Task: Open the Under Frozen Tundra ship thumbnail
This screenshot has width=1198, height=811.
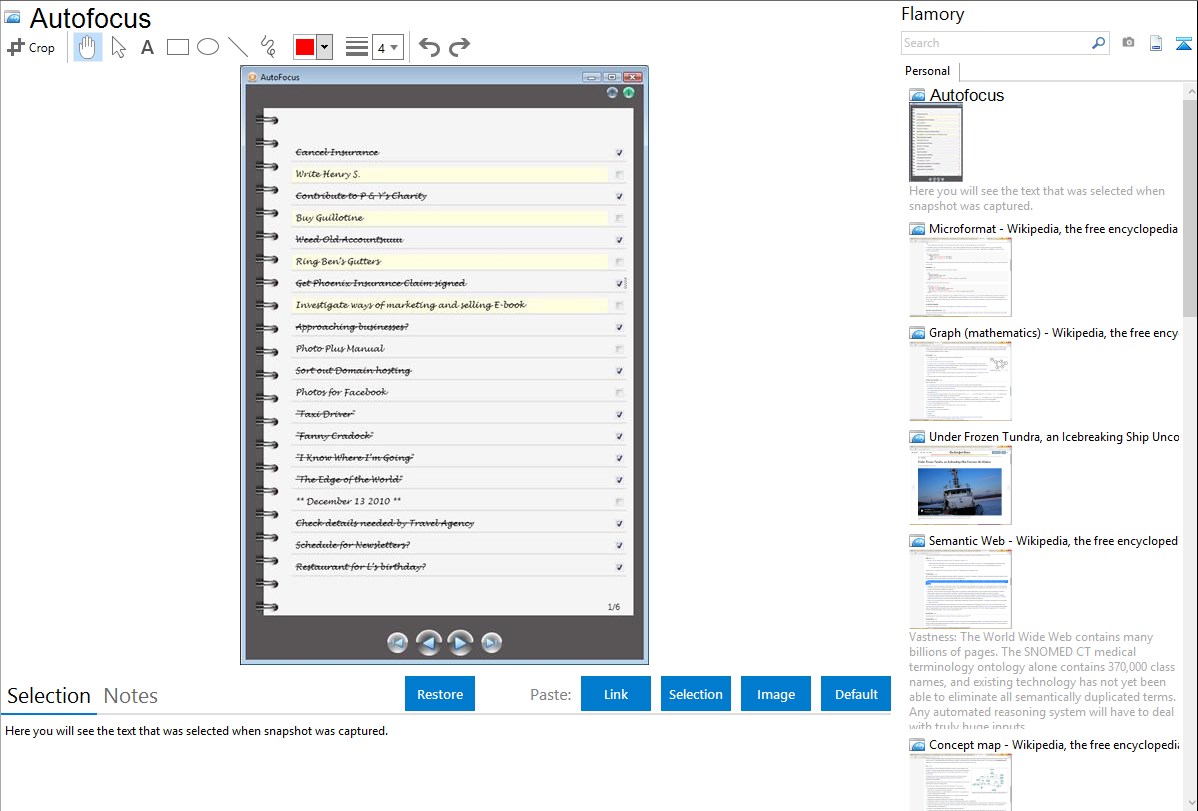Action: click(x=960, y=485)
